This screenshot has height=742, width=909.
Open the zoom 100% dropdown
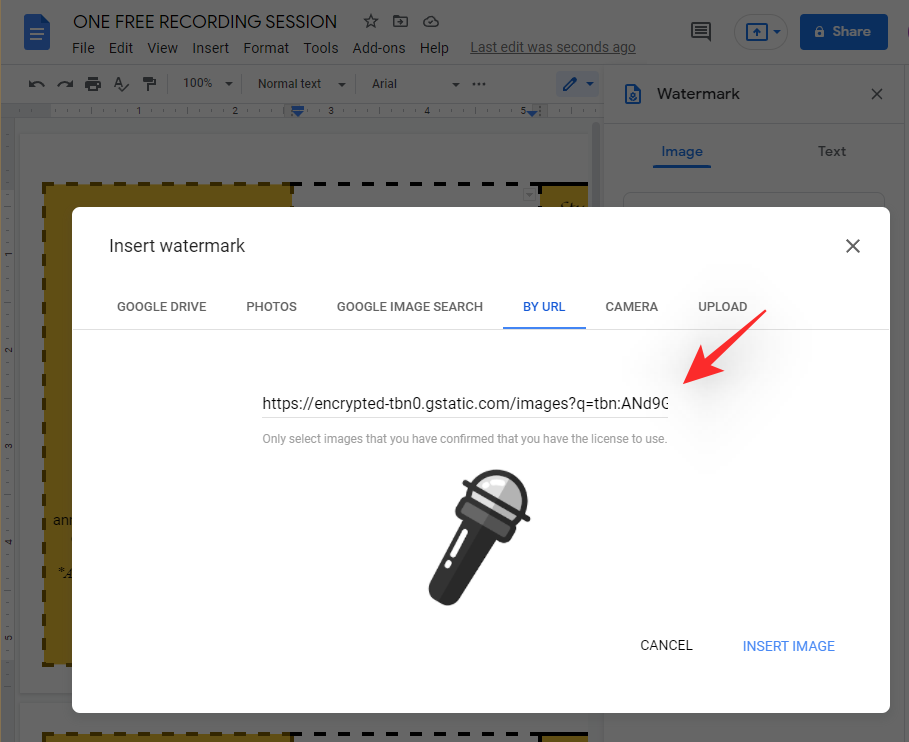[211, 84]
